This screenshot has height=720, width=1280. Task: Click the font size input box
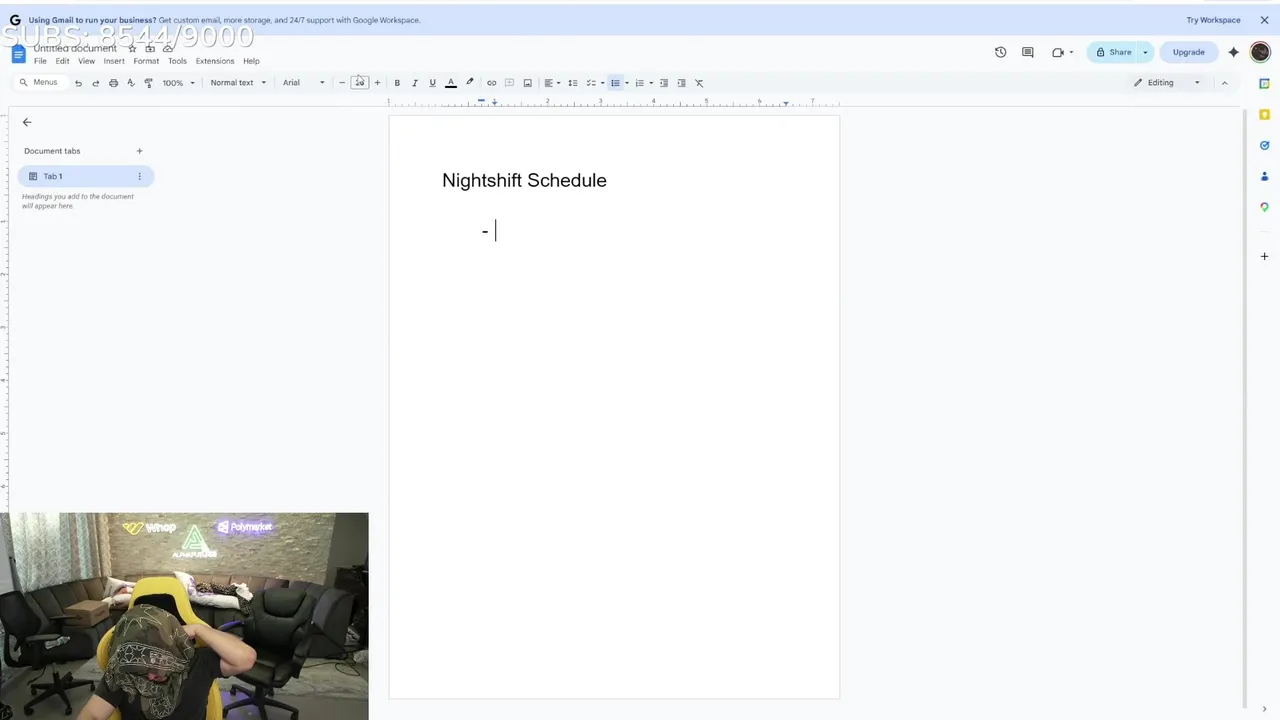point(359,83)
